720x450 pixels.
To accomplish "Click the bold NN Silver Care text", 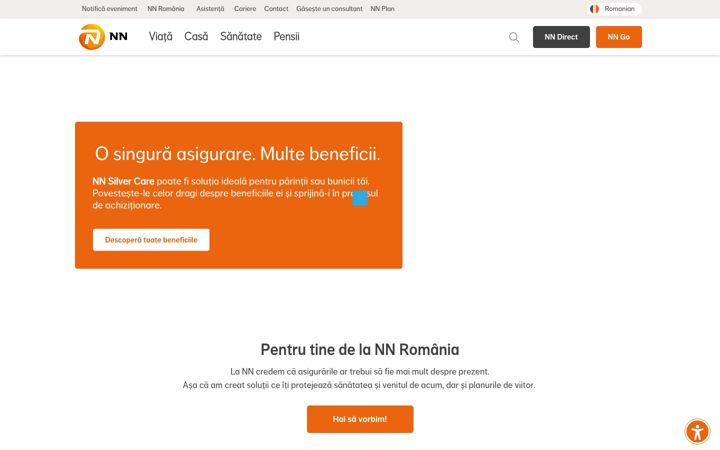I will point(123,181).
